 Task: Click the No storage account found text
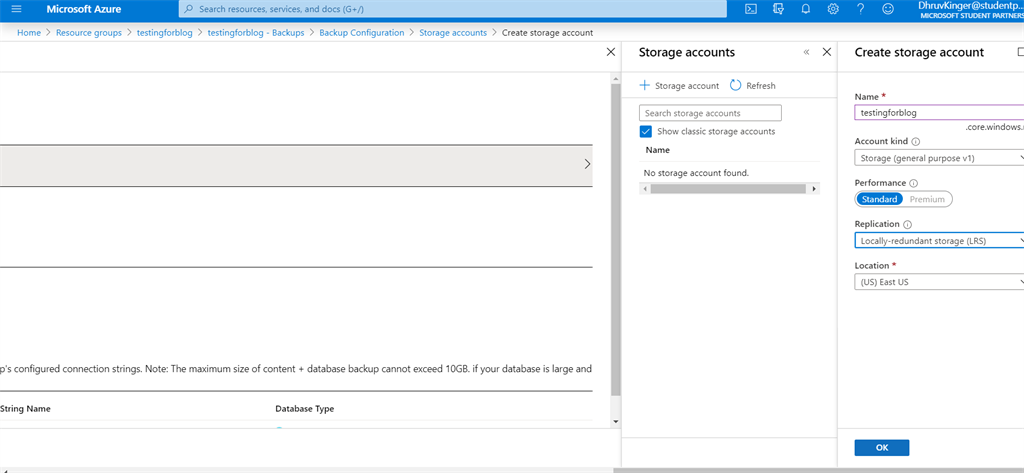[x=696, y=173]
